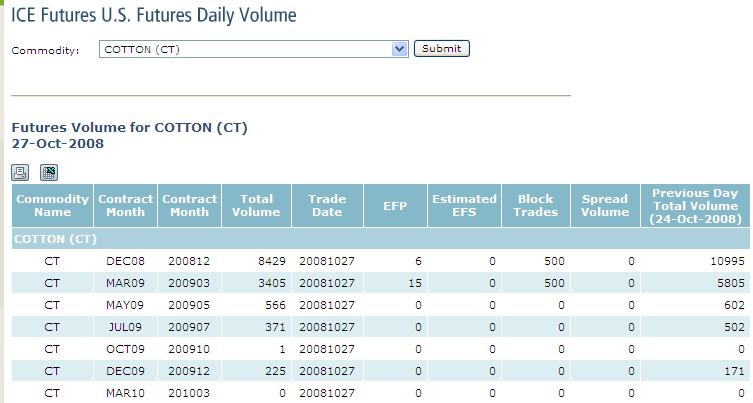Click trade date 20081027 in MAY09 row
753x403 pixels.
click(x=327, y=305)
